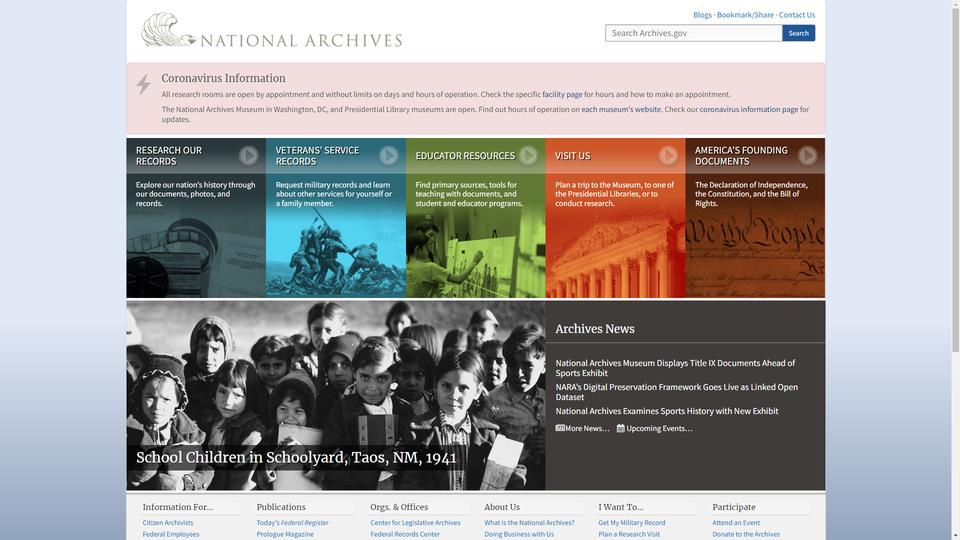The height and width of the screenshot is (540, 960).
Task: Click the arrow icon on Research Our Records
Action: [x=249, y=156]
